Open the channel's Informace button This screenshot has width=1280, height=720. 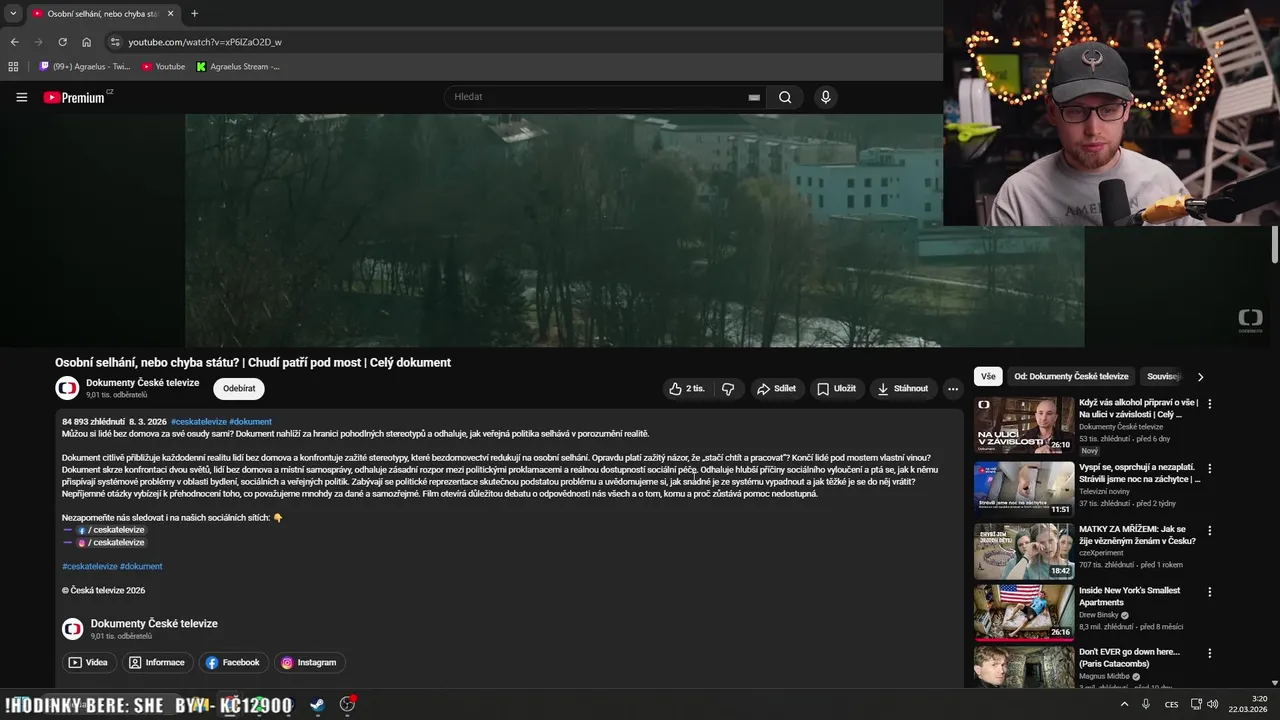point(156,662)
